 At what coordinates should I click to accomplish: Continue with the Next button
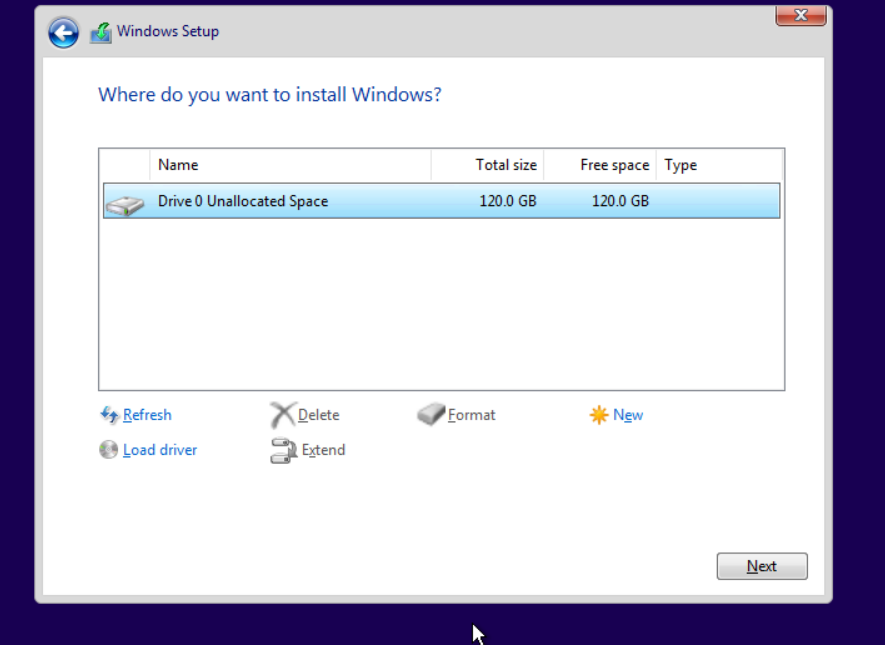point(762,566)
